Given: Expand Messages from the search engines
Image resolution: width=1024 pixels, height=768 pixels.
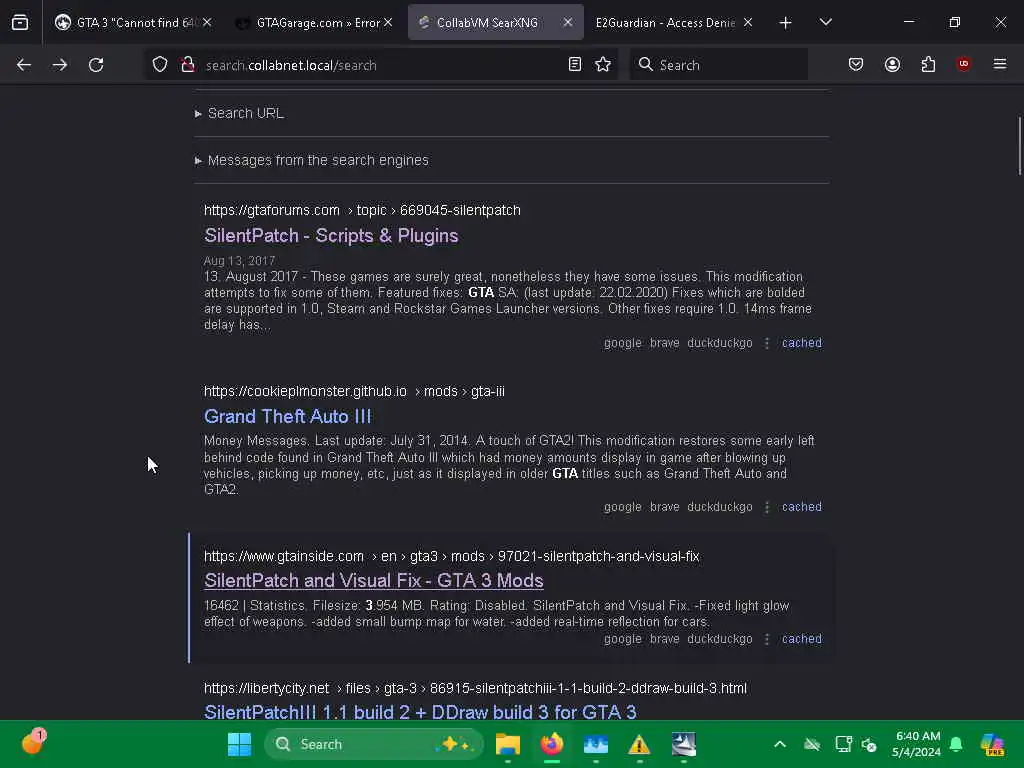Looking at the screenshot, I should click(x=312, y=160).
